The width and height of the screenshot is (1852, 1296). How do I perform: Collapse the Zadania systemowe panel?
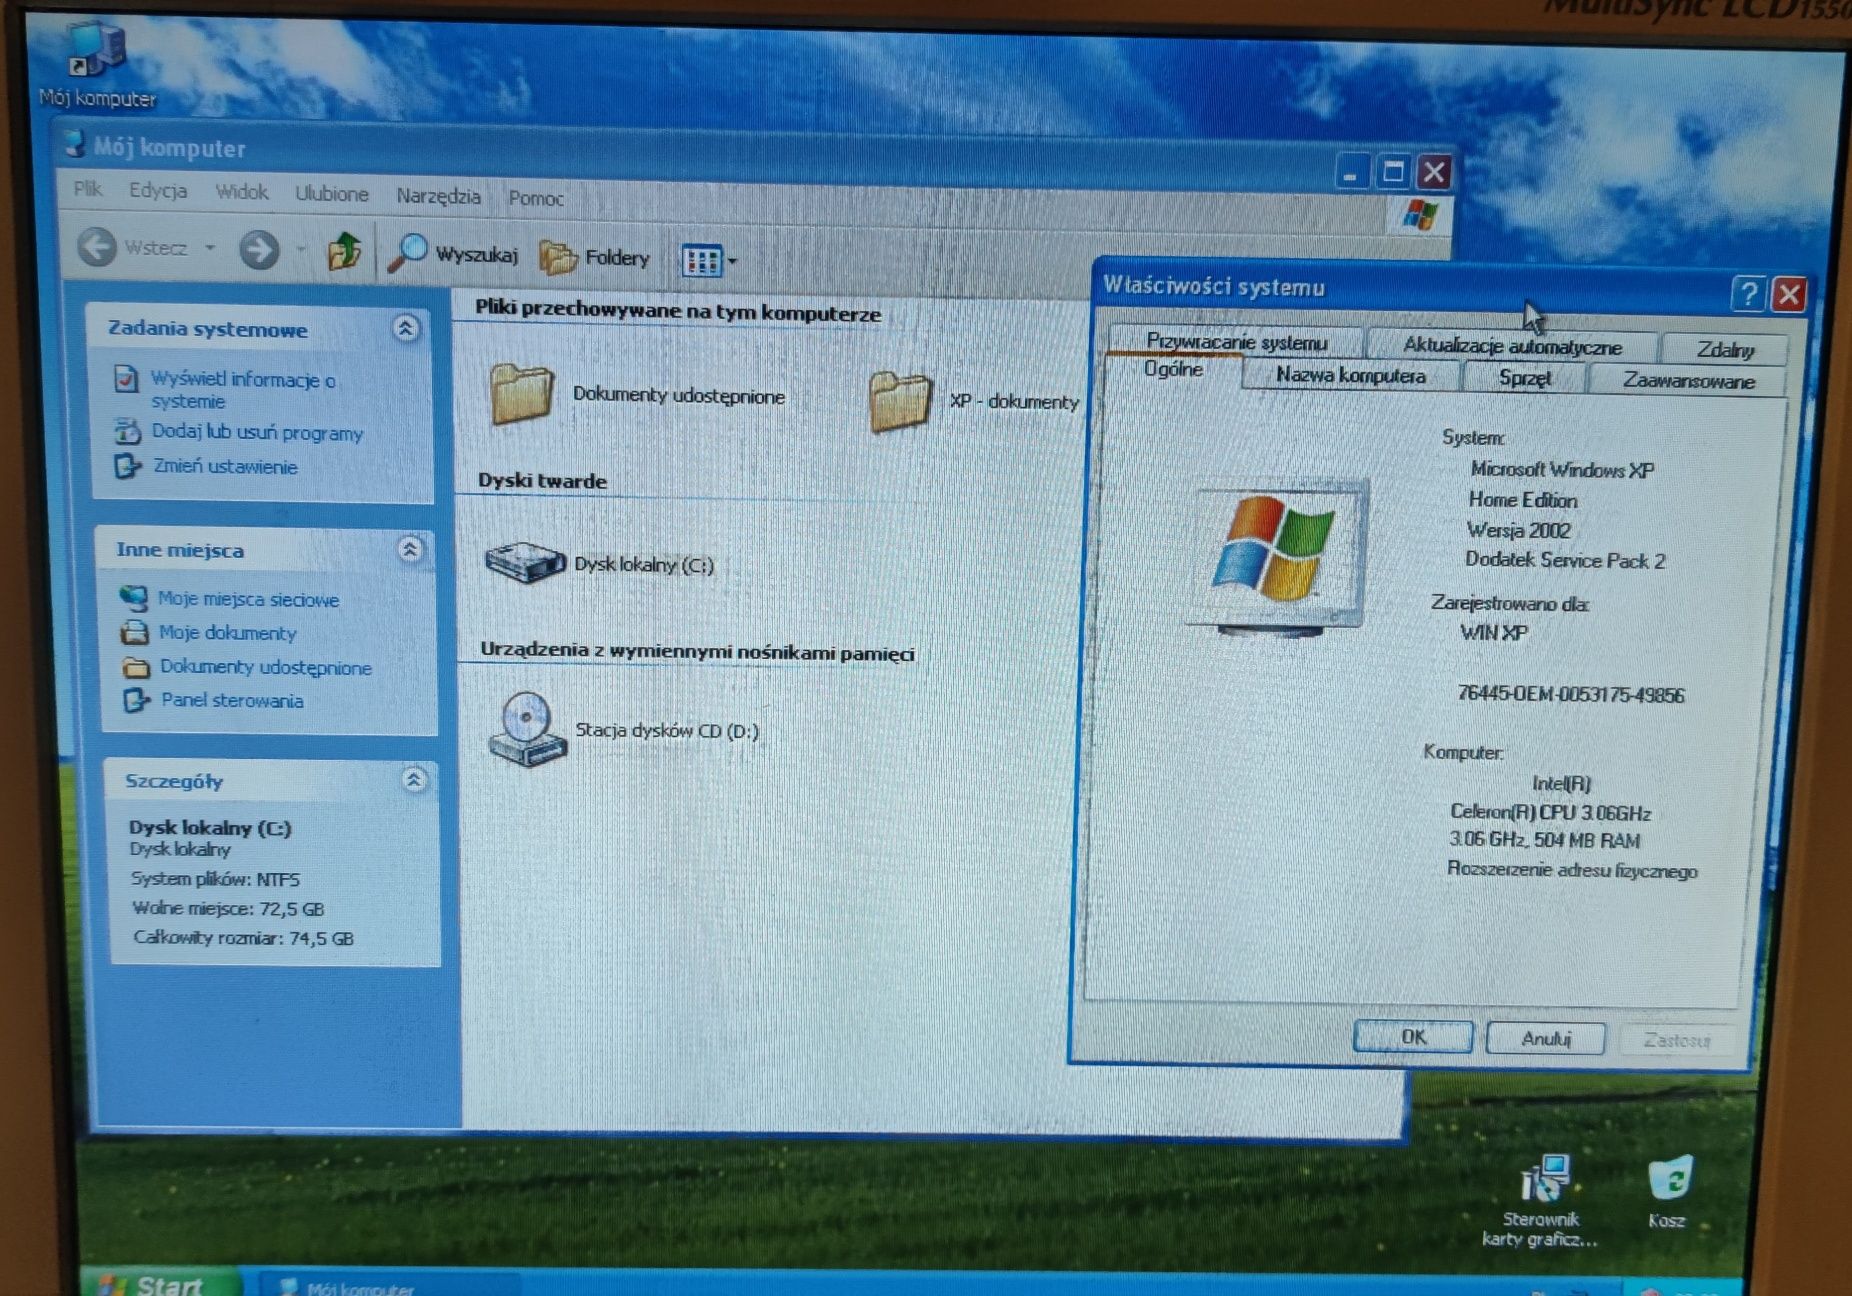coord(405,328)
